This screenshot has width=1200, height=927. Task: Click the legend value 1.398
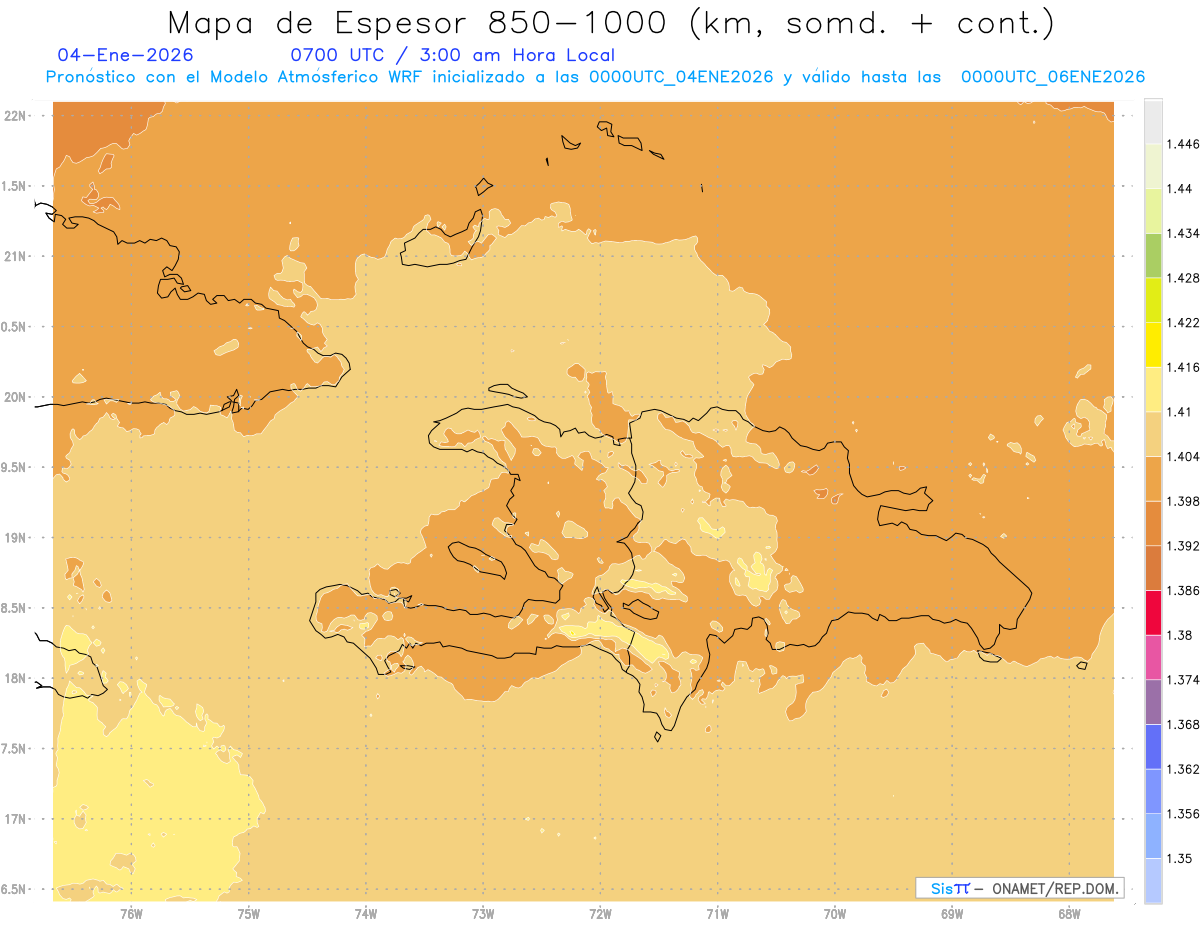(1184, 501)
